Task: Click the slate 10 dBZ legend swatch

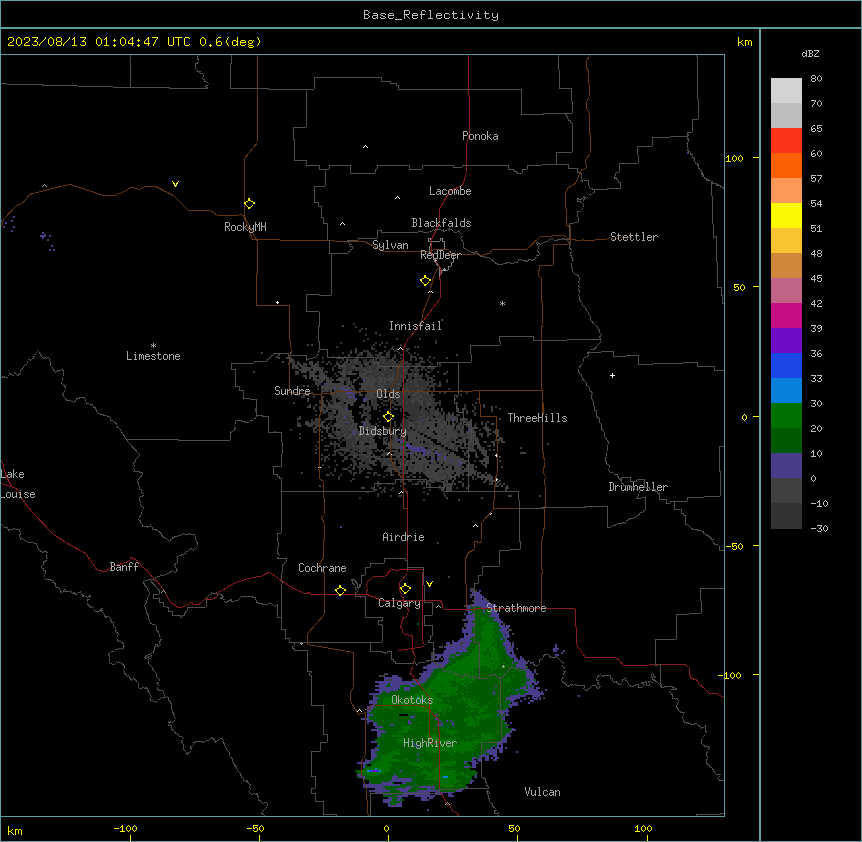Action: point(786,466)
